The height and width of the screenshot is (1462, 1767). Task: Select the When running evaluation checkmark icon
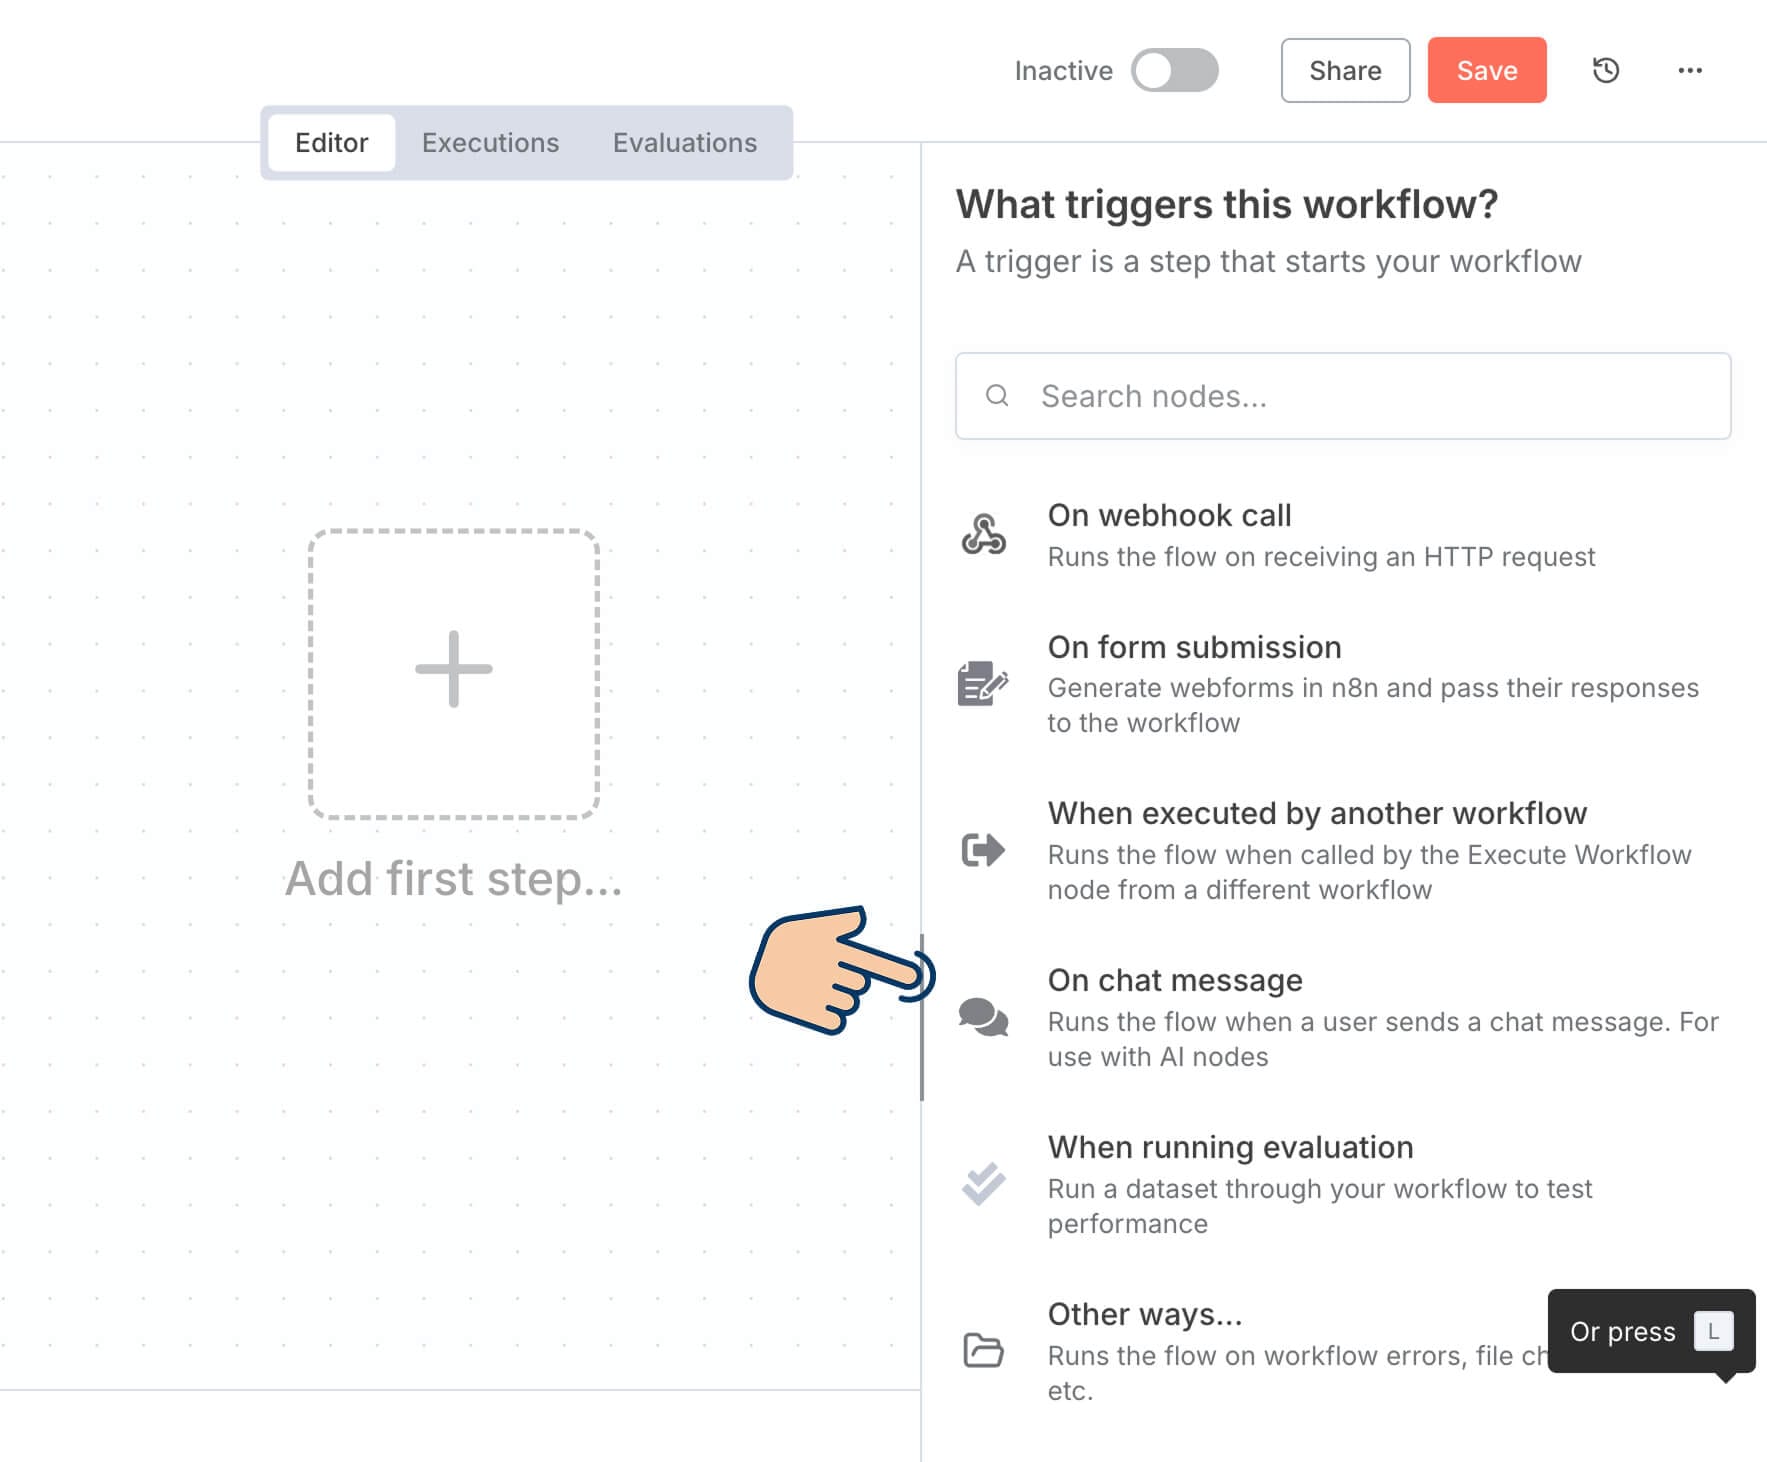985,1185
